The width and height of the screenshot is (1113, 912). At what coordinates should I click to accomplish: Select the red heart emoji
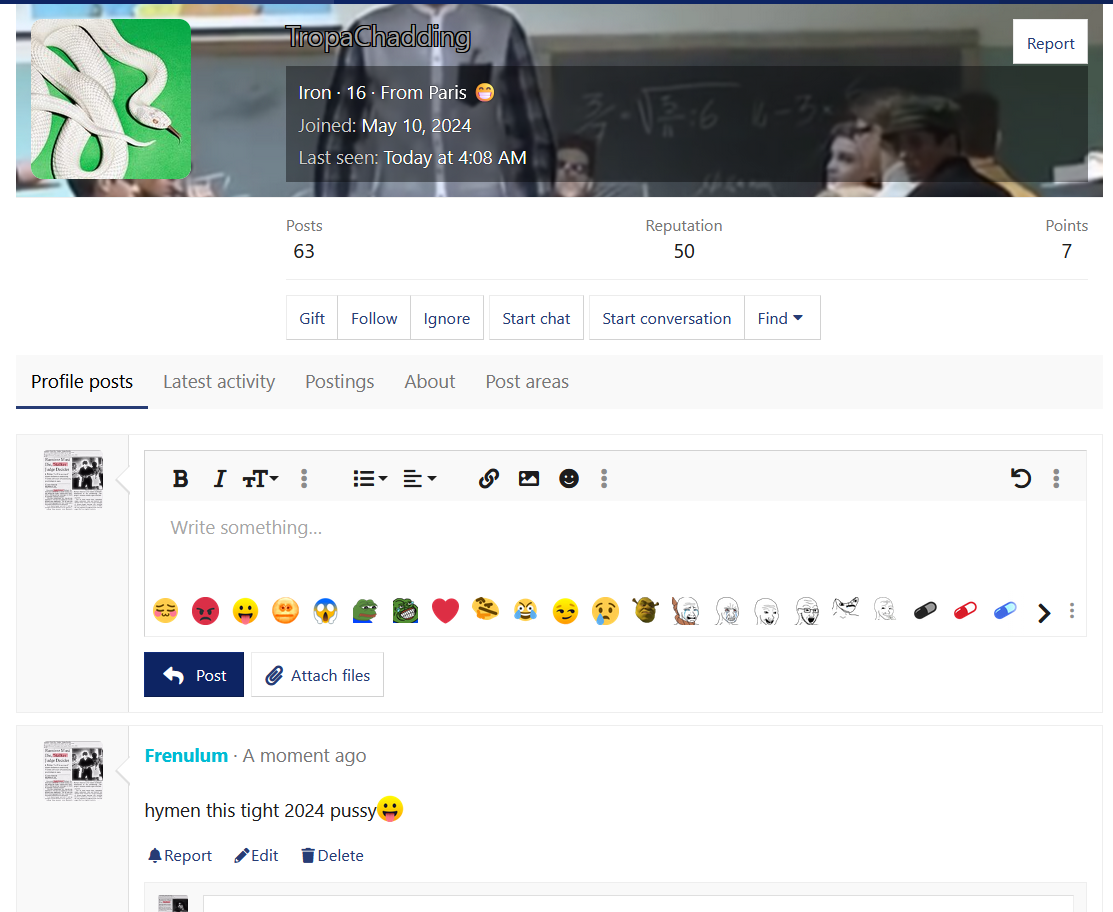click(x=445, y=610)
